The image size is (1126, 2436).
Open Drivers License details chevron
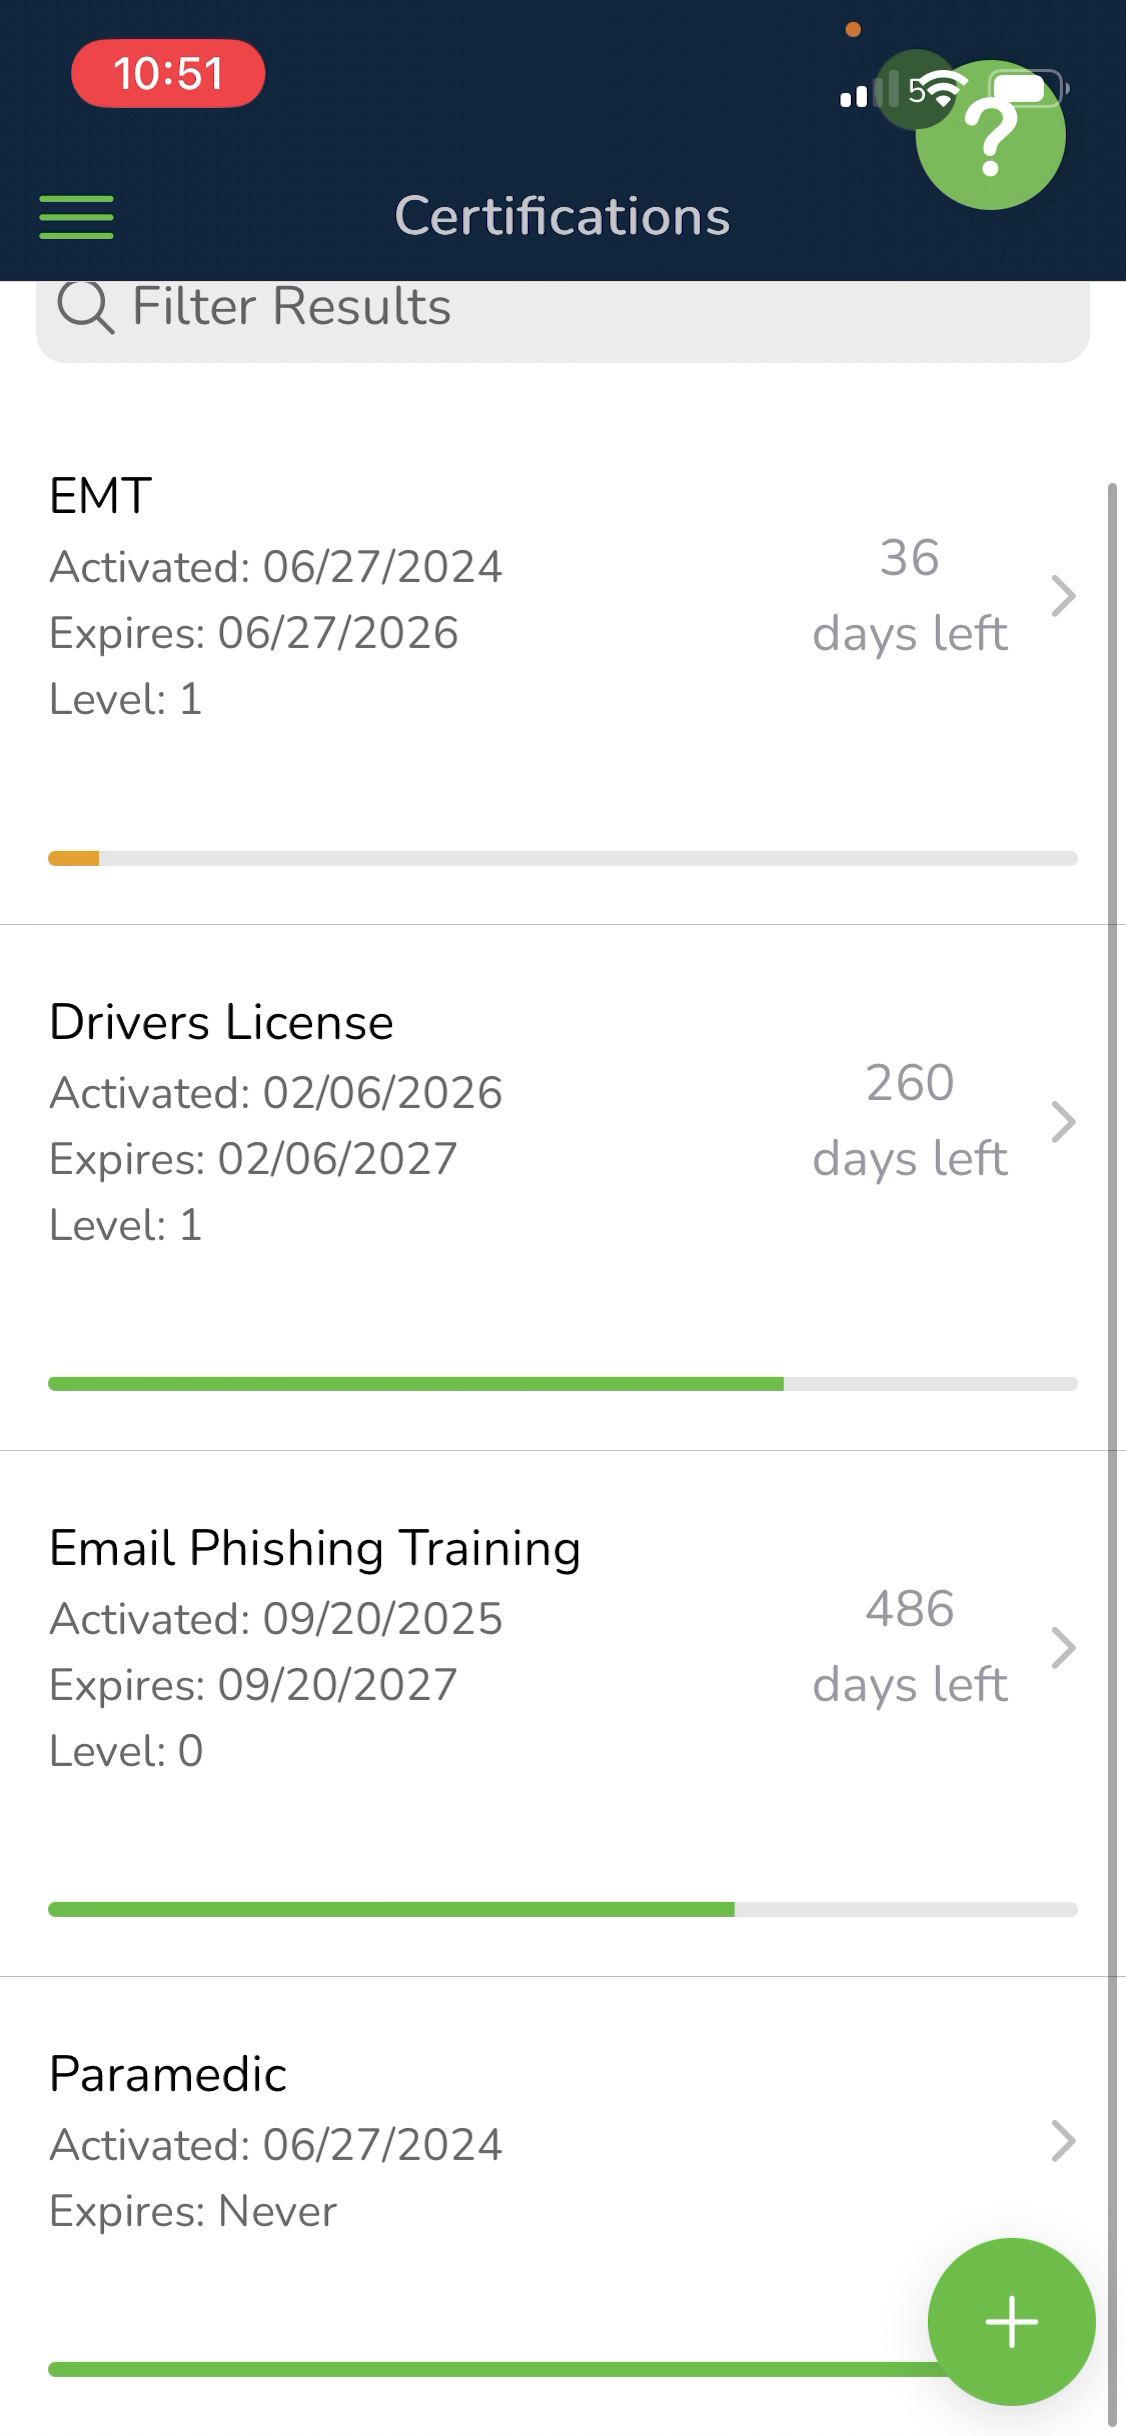1063,1122
